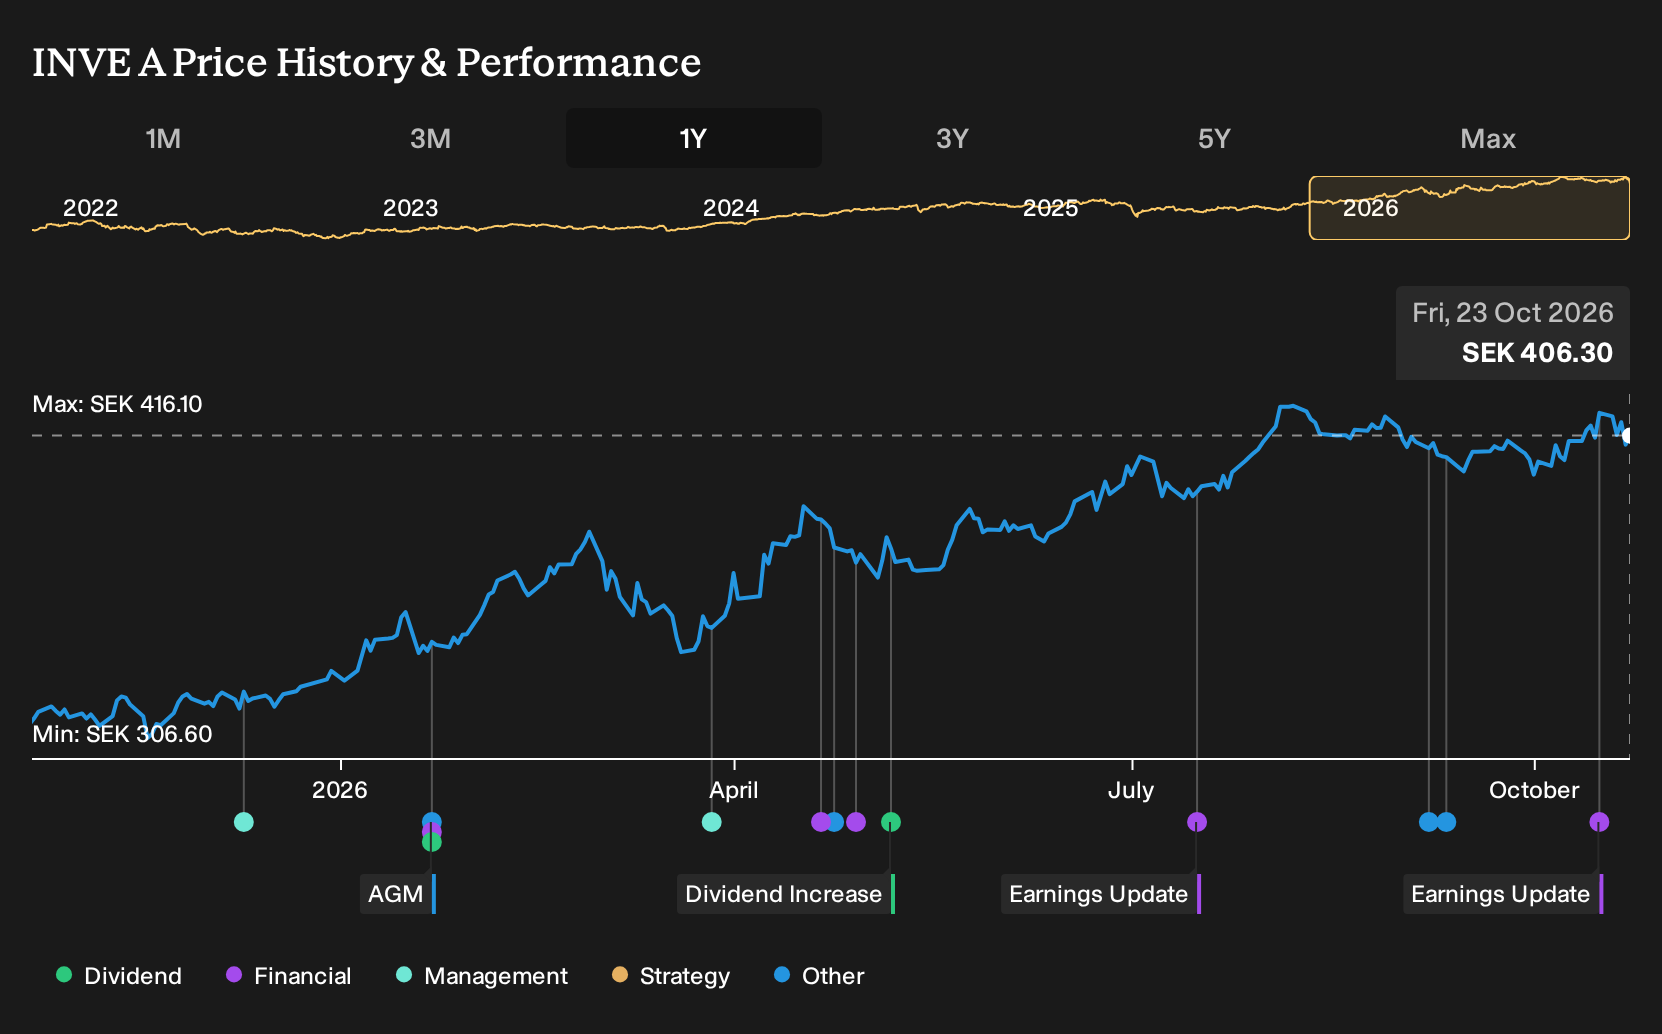
Task: Select the 1Y time range tab
Action: tap(693, 138)
